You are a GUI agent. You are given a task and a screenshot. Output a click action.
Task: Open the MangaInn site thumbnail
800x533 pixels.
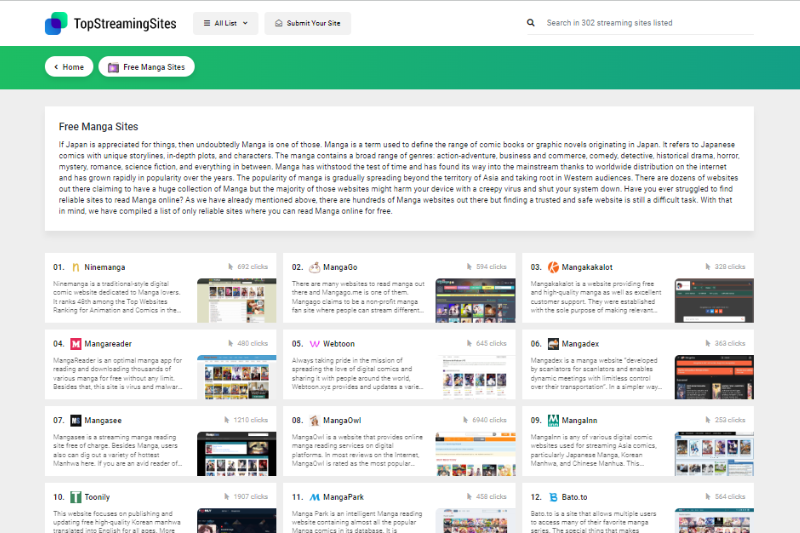[x=714, y=454]
